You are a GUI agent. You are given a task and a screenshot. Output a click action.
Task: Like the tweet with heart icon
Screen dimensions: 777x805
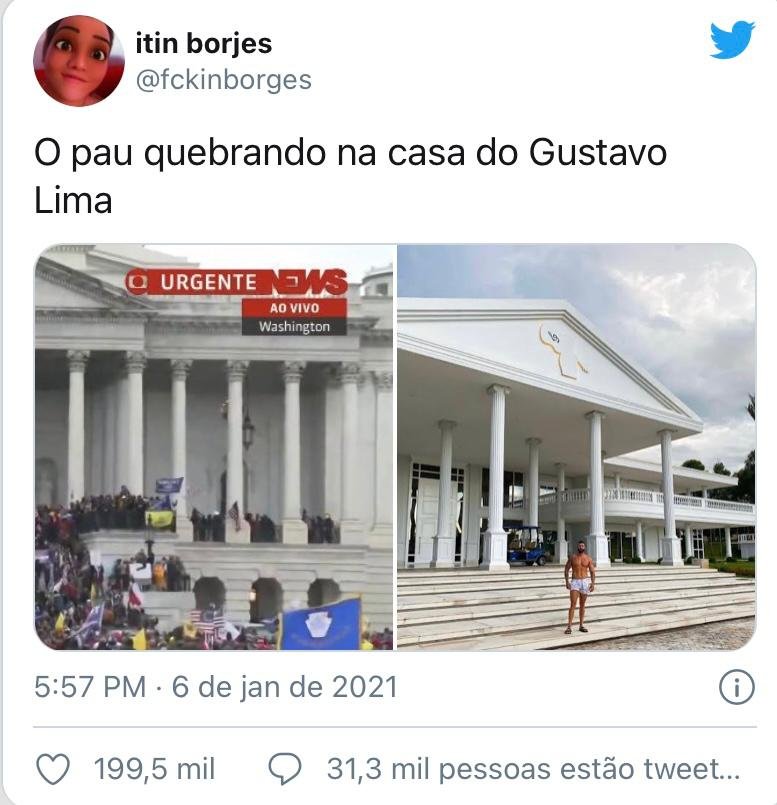coord(53,769)
